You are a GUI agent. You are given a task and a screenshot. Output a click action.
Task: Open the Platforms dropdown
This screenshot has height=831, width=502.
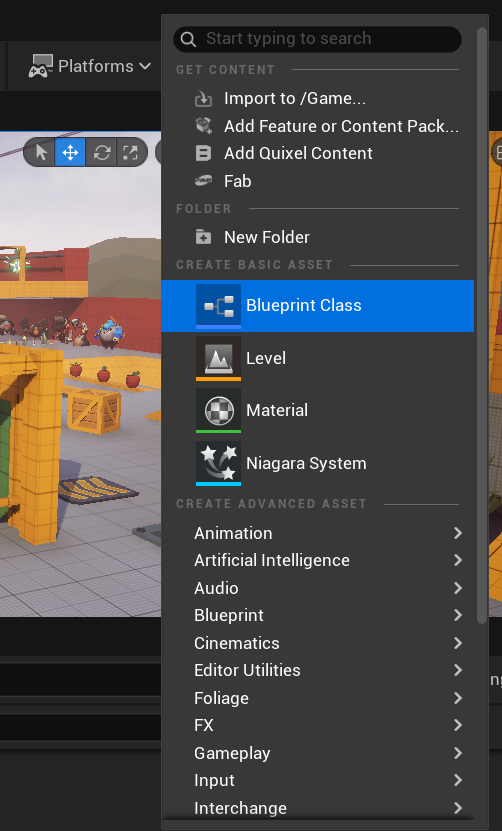(x=89, y=66)
